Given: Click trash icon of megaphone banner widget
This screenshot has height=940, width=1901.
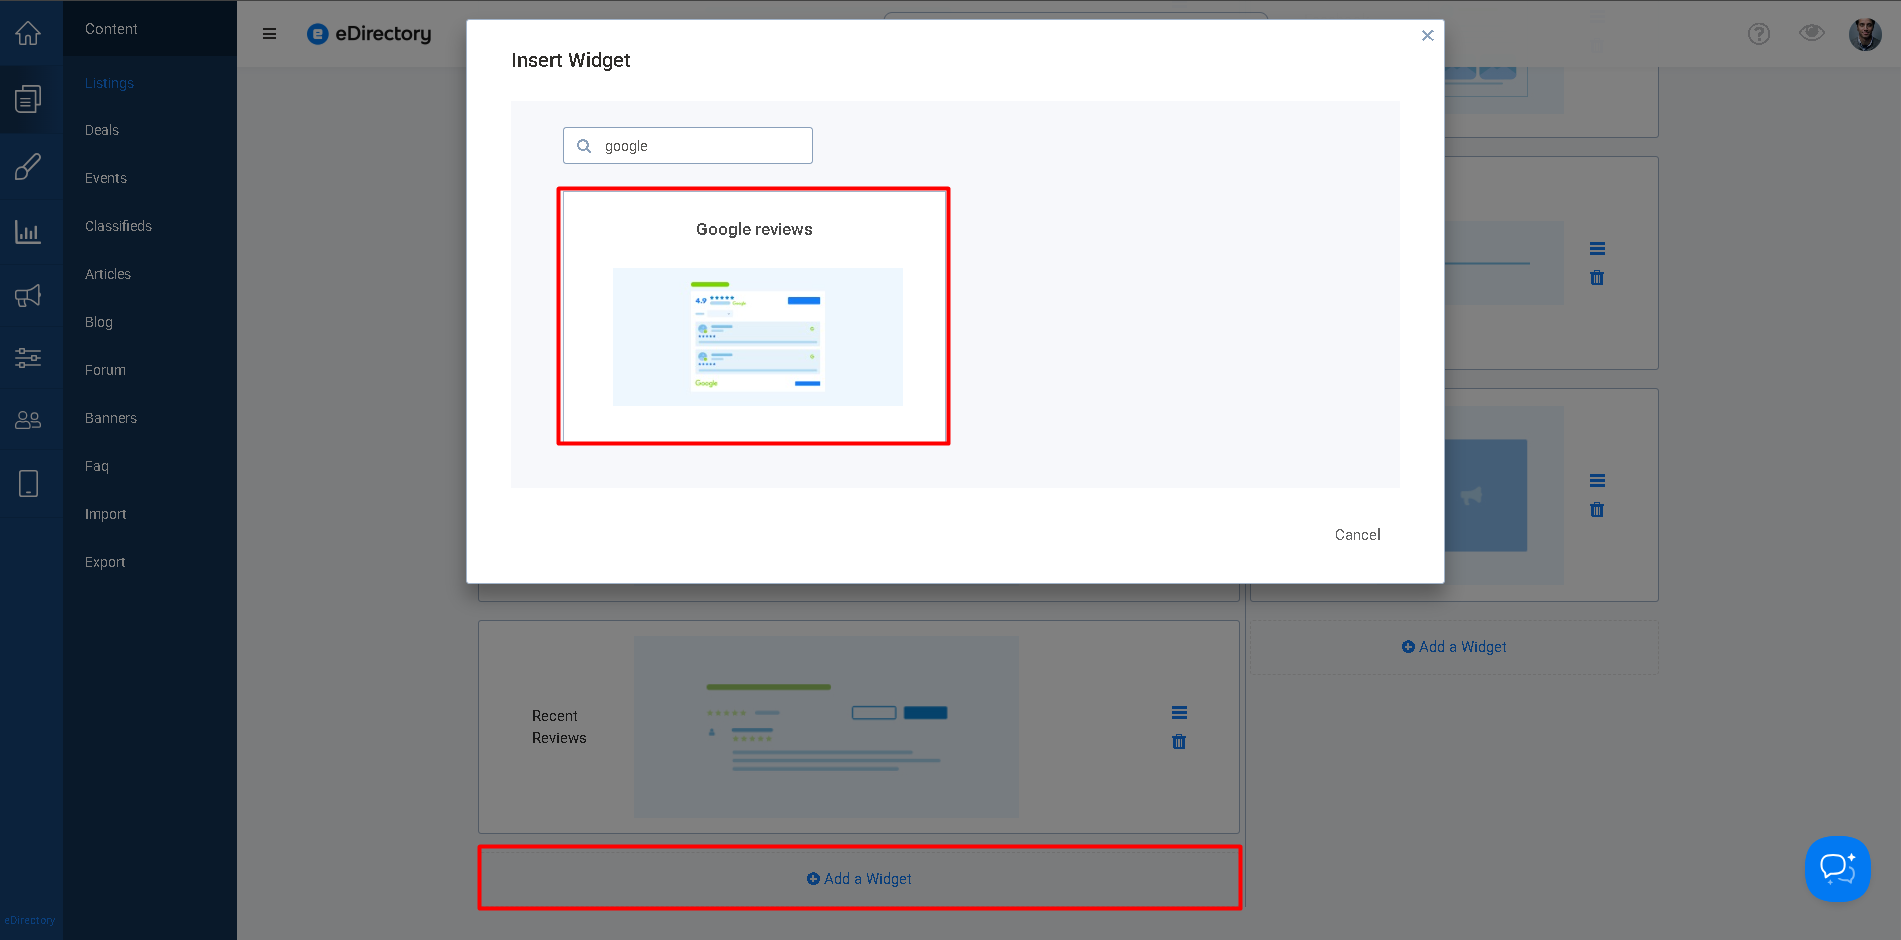Looking at the screenshot, I should pos(1597,510).
